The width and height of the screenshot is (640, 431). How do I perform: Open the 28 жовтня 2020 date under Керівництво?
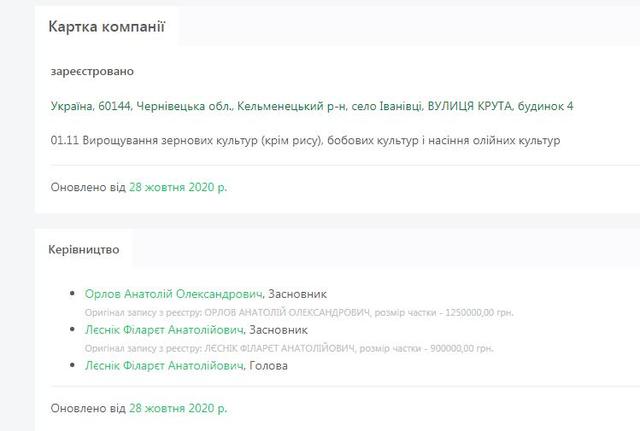pos(178,408)
